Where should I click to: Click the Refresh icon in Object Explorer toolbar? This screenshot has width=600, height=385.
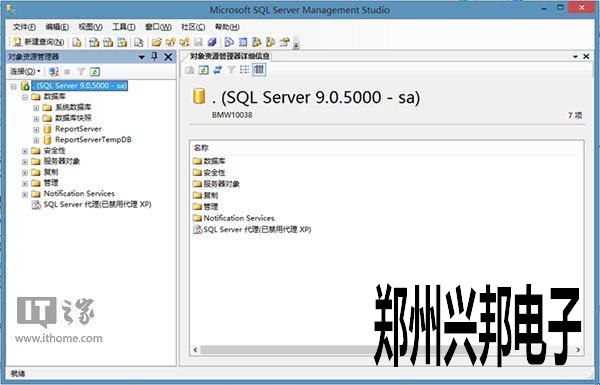[95, 72]
